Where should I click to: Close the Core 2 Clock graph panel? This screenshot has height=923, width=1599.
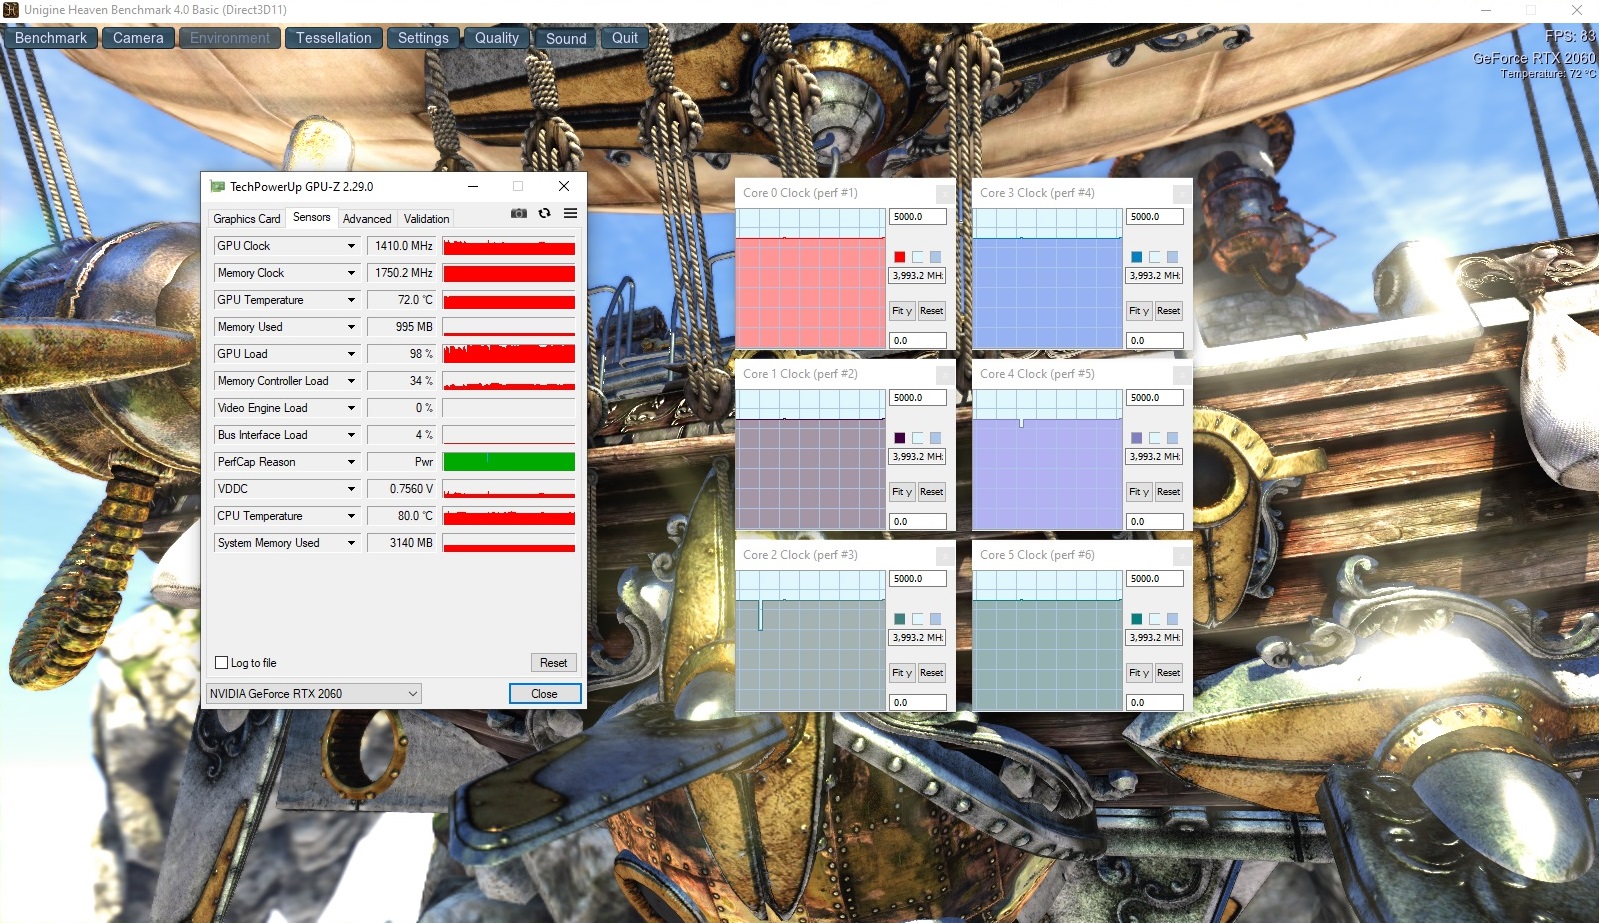(x=945, y=555)
